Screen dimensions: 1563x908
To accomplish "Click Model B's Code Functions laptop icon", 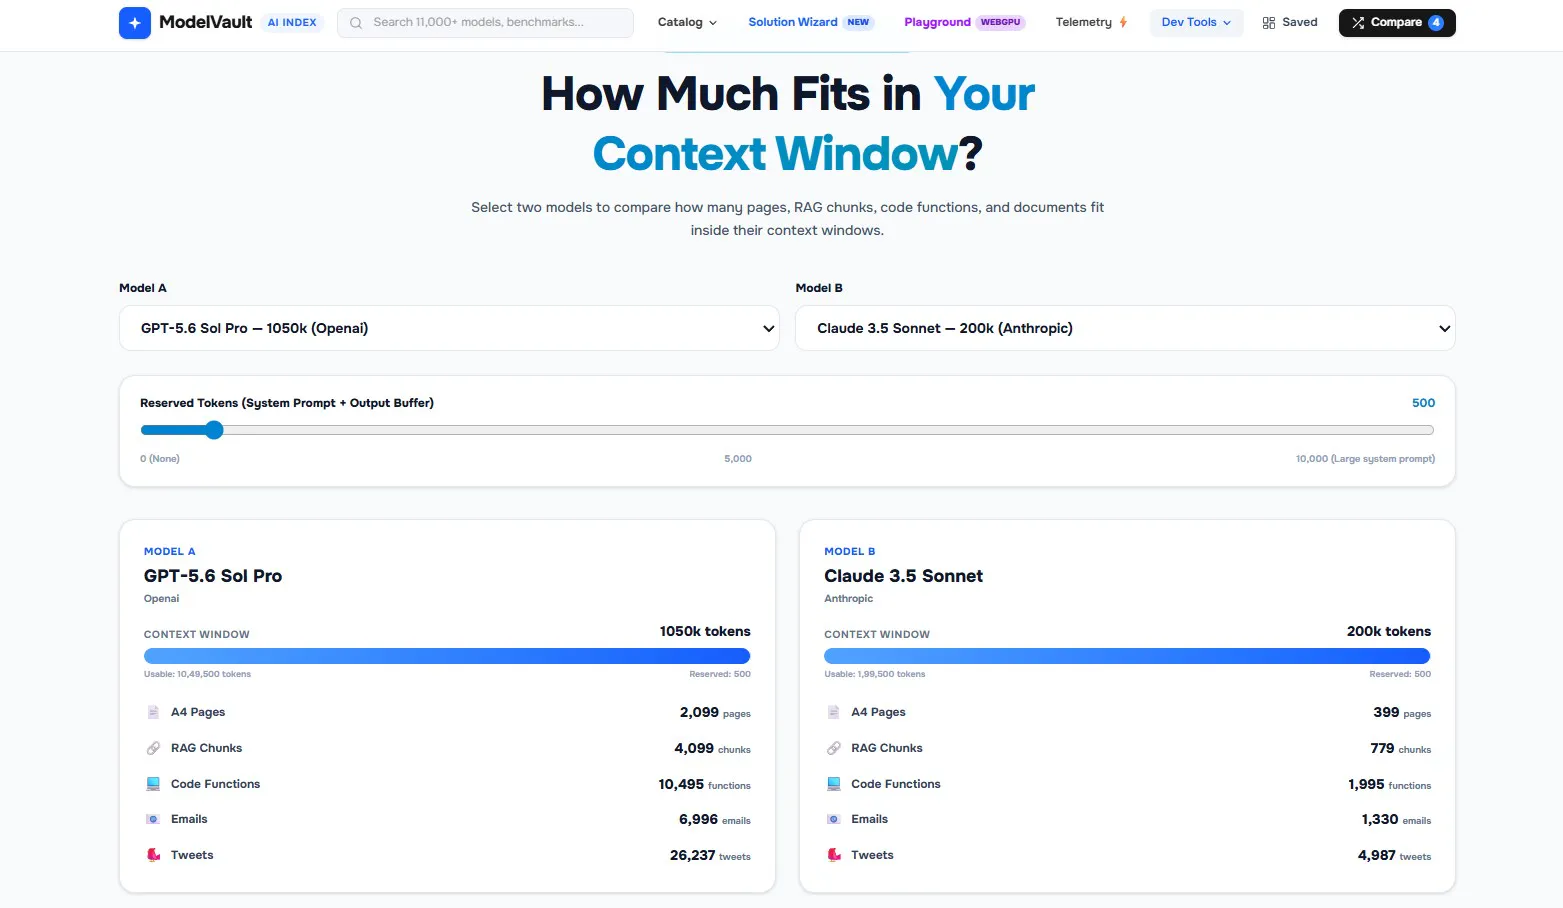I will (x=834, y=784).
